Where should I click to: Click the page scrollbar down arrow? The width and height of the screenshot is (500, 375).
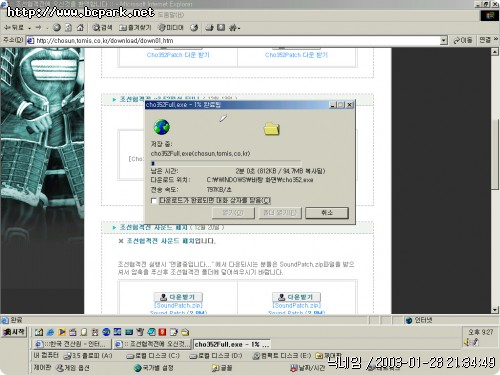click(495, 310)
